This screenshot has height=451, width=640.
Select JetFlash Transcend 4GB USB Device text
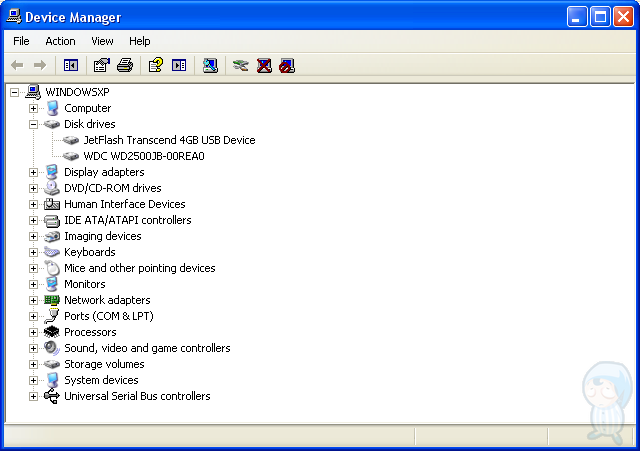(x=169, y=140)
